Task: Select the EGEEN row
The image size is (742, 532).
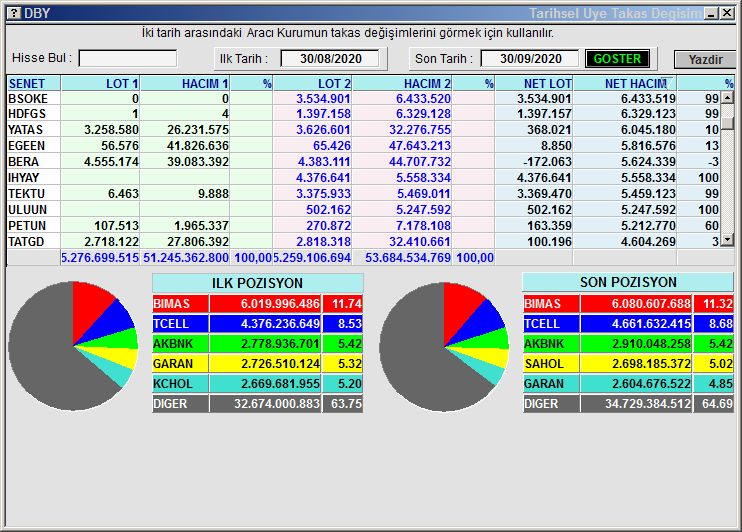Action: coord(363,146)
